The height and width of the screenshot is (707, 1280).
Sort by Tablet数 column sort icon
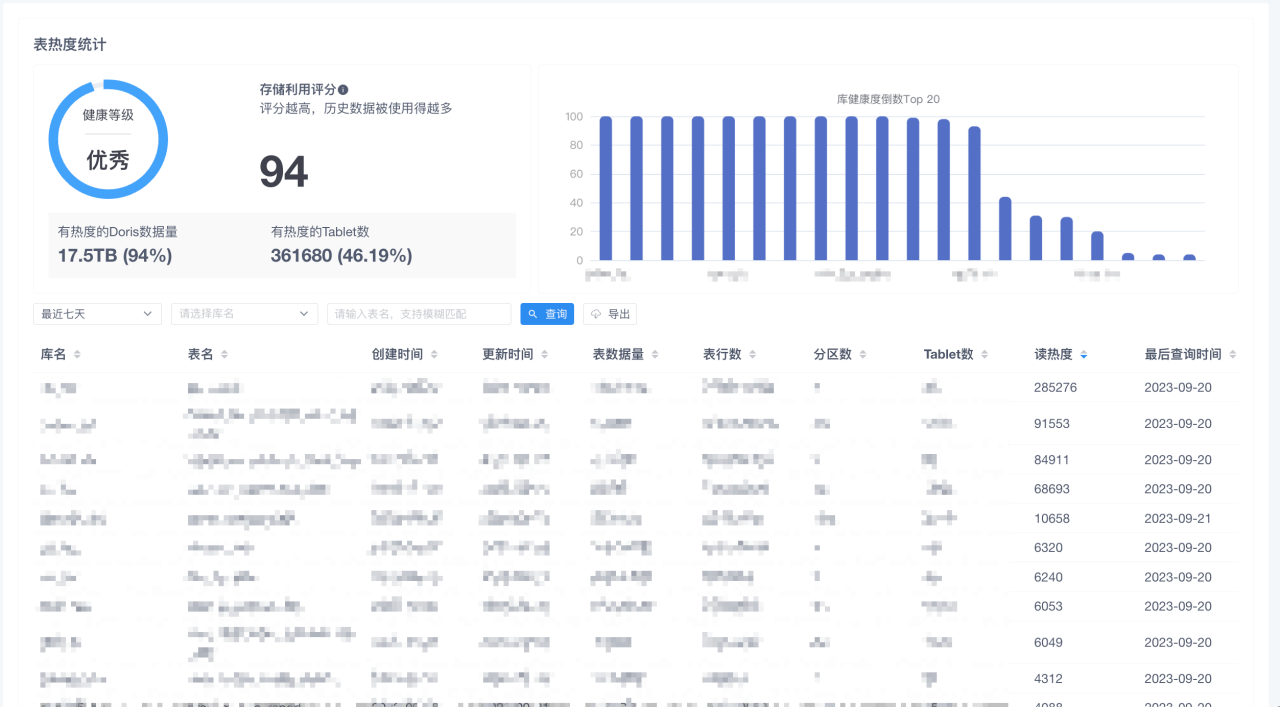coord(984,355)
